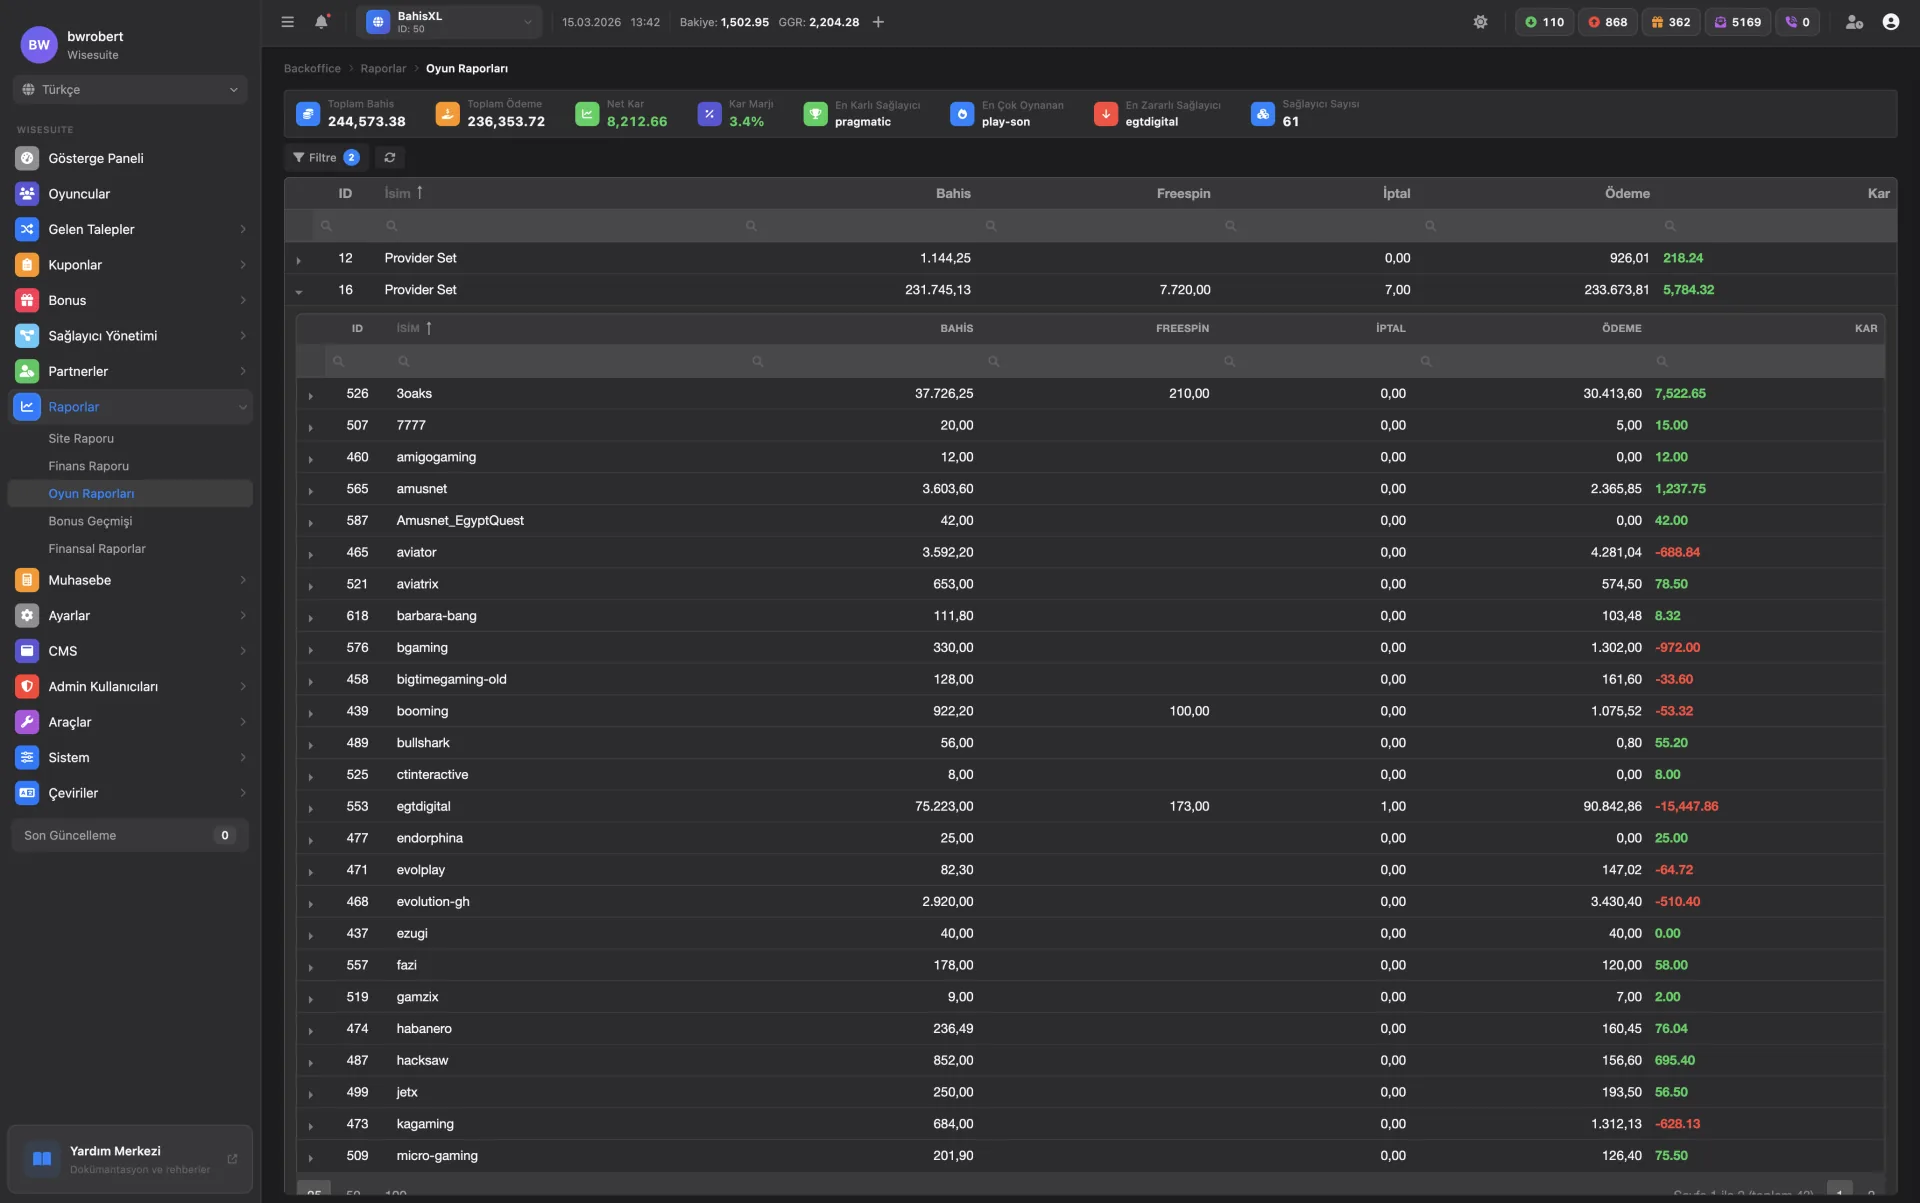The height and width of the screenshot is (1203, 1920).
Task: Expand the egtdigital provider row
Action: pyautogui.click(x=311, y=808)
